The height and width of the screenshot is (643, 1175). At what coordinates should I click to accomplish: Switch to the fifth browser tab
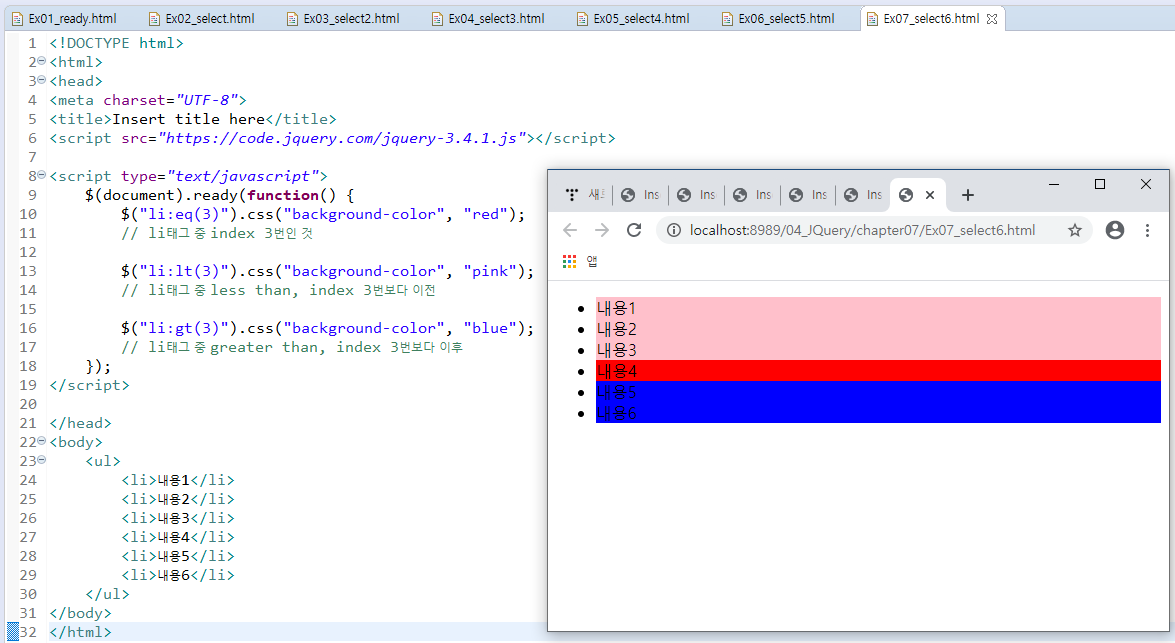808,195
